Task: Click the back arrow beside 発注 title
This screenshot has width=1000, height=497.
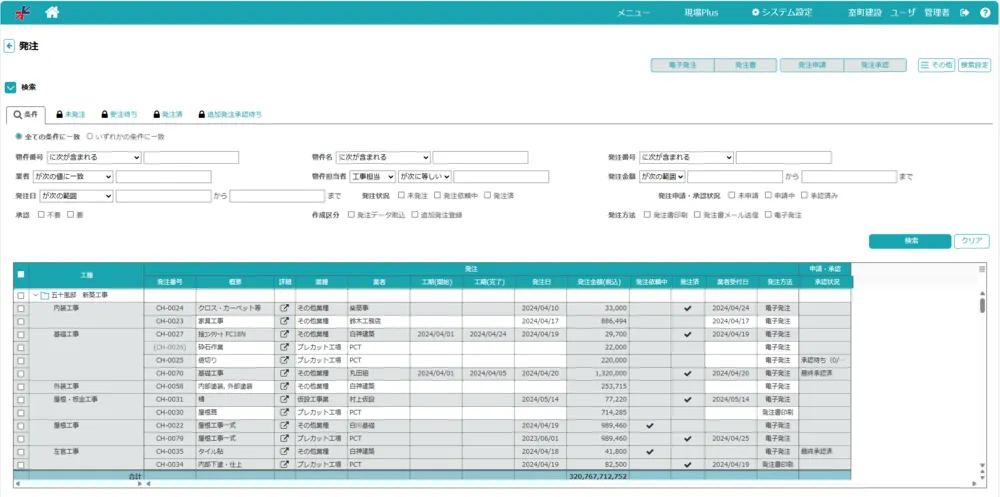Action: pos(9,46)
